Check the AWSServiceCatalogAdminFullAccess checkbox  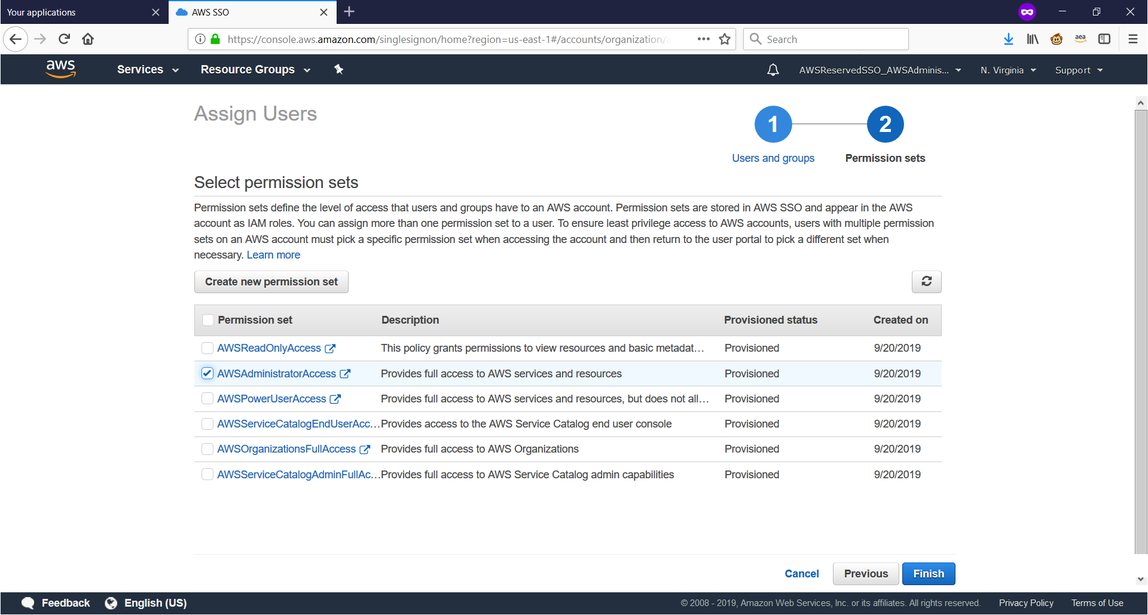tap(208, 474)
